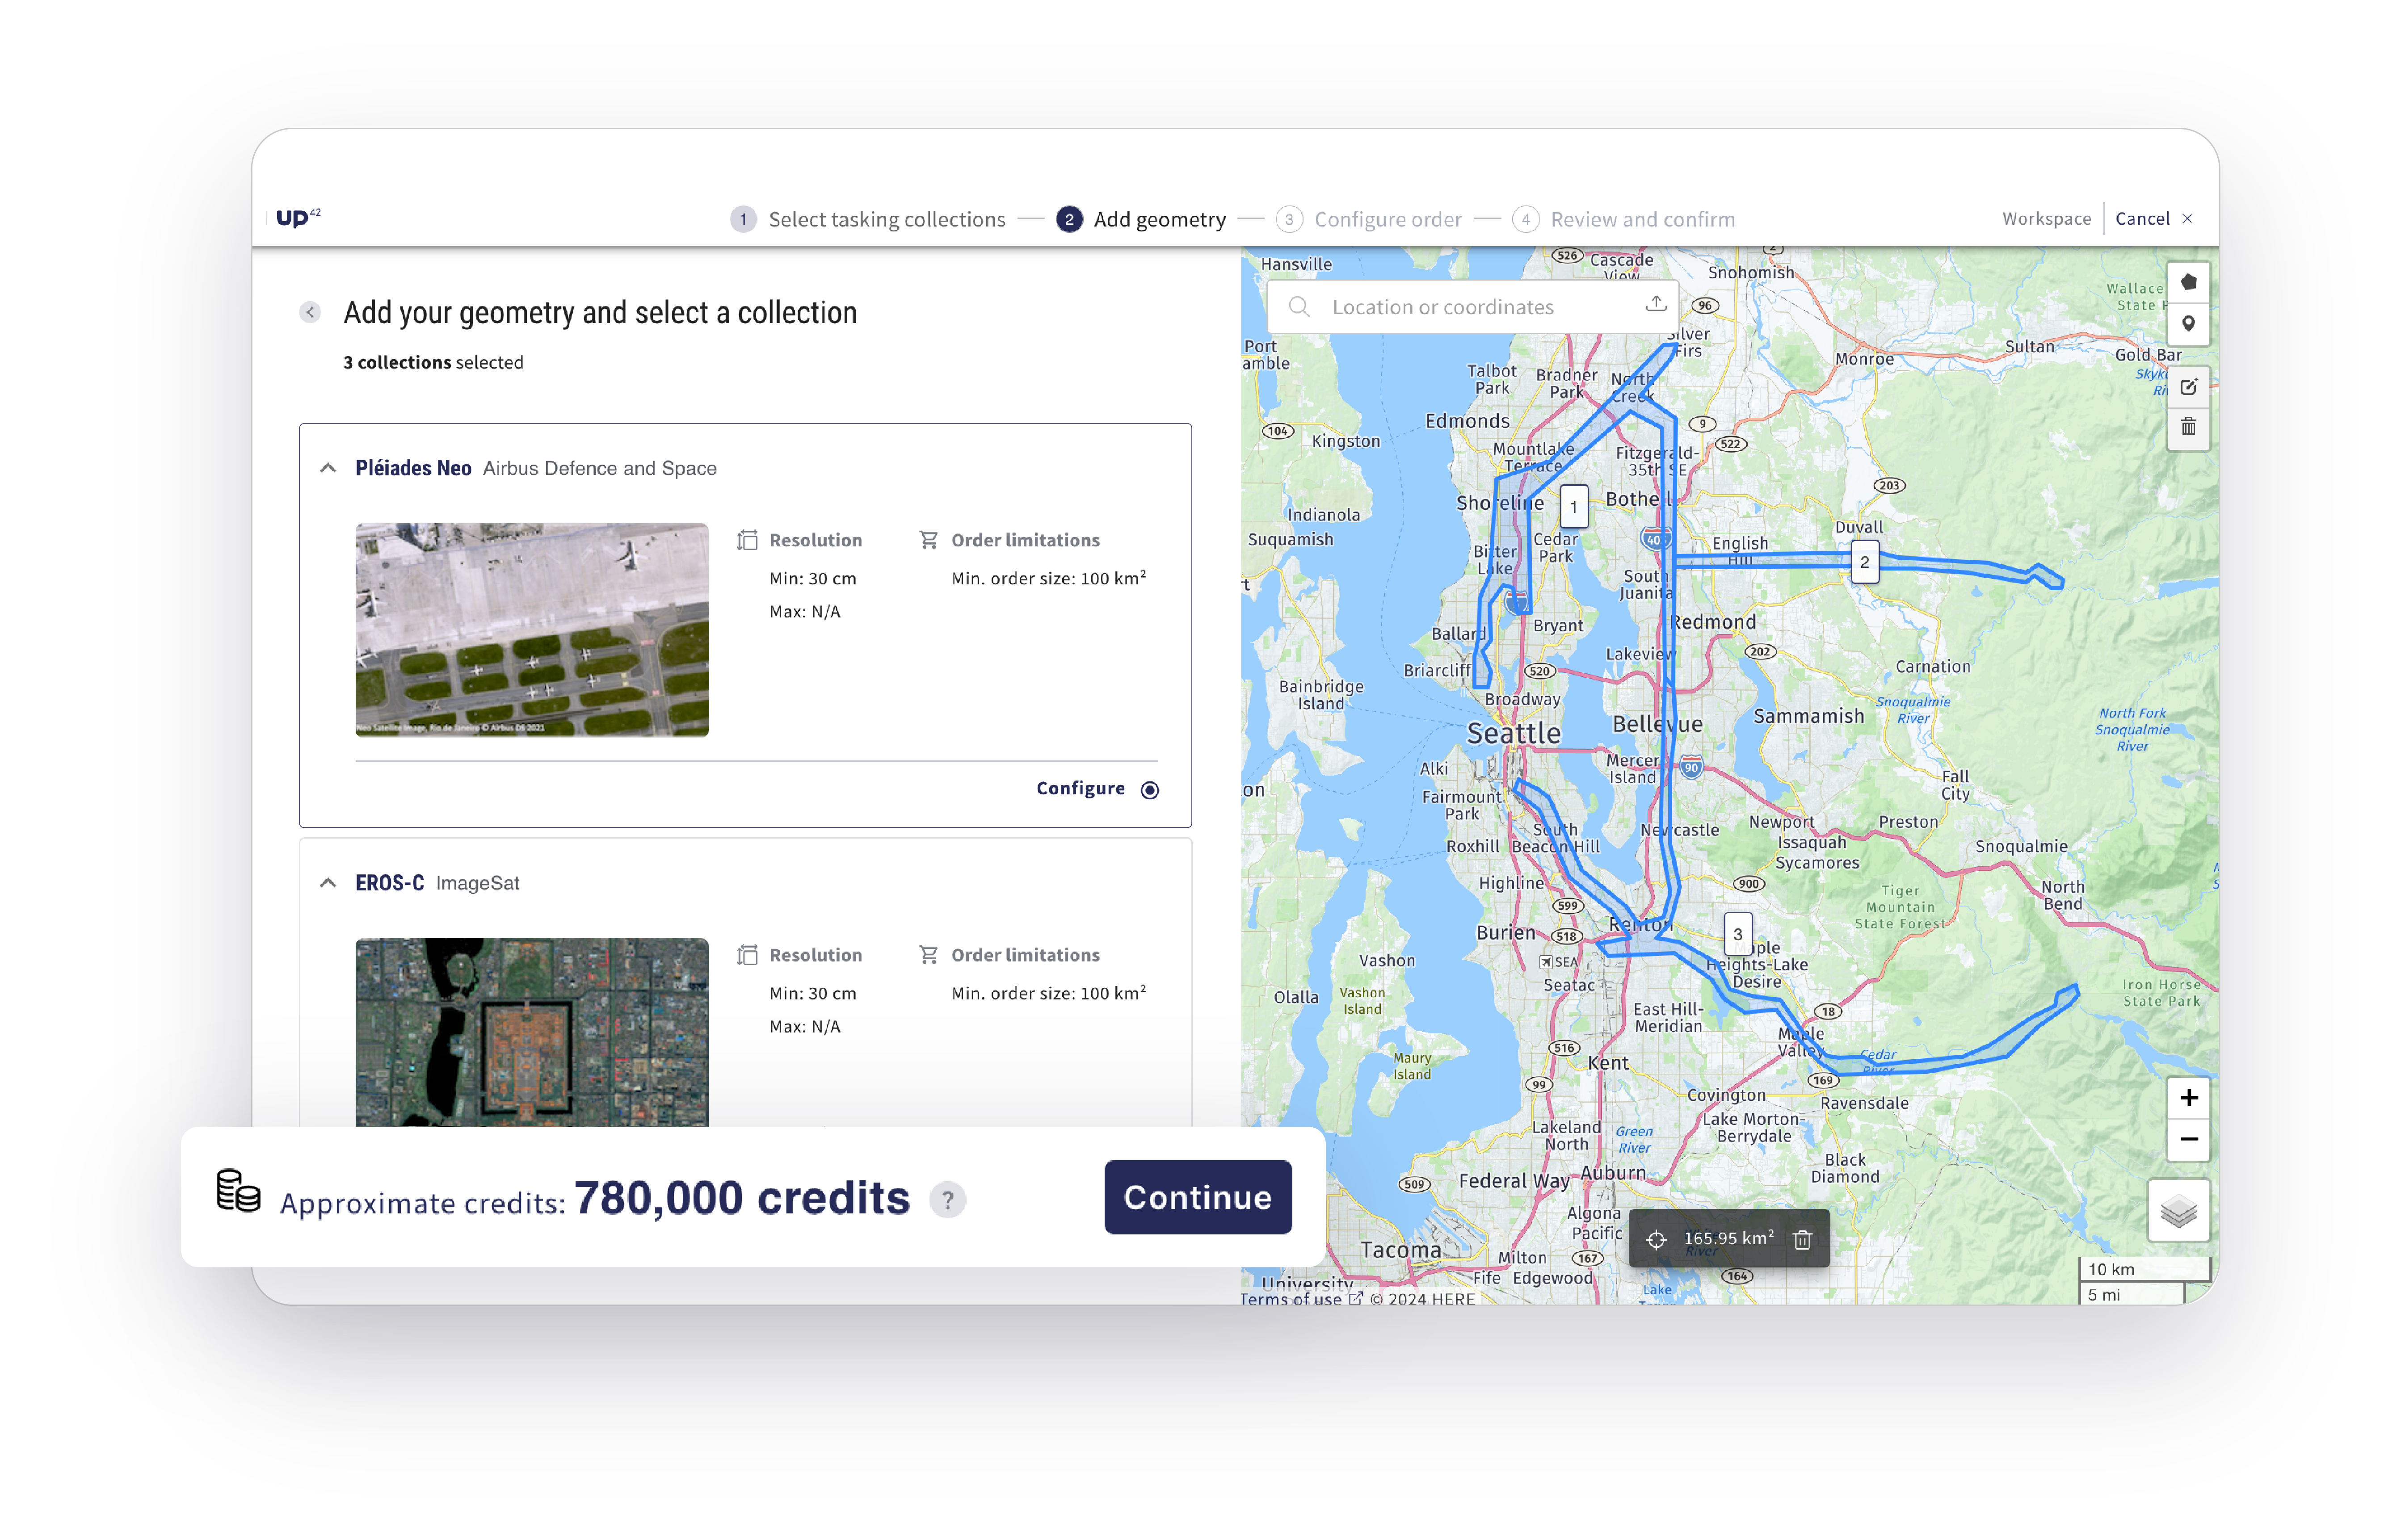
Task: Click the Pléiades Neo collection title
Action: (x=413, y=468)
